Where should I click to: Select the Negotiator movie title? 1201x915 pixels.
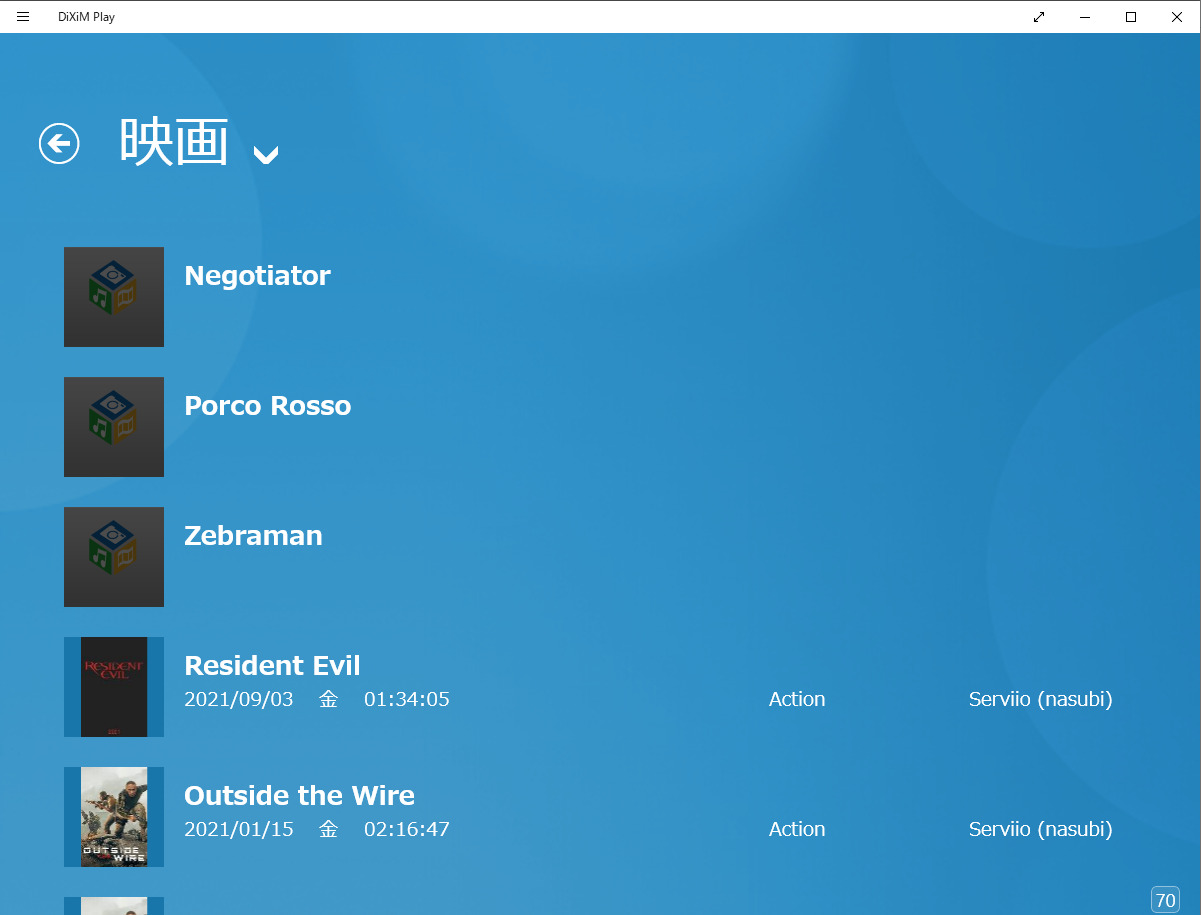pos(257,276)
